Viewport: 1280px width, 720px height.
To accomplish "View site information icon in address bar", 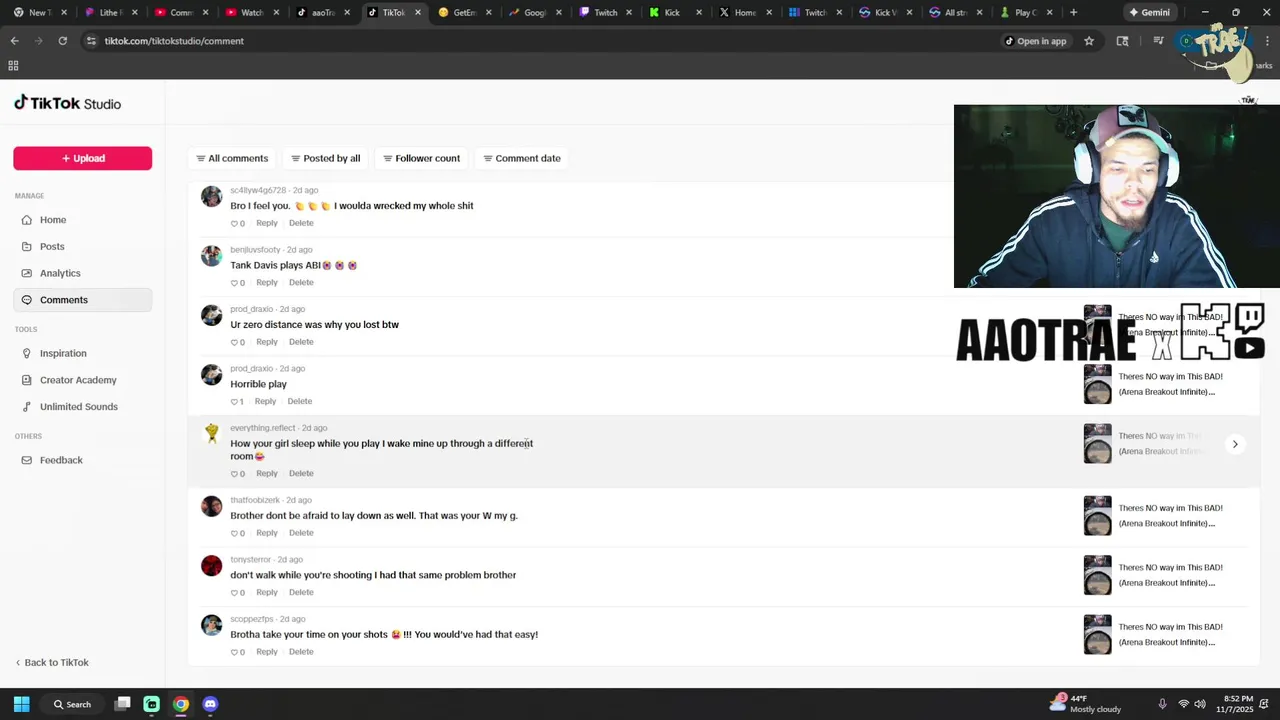I will (91, 41).
